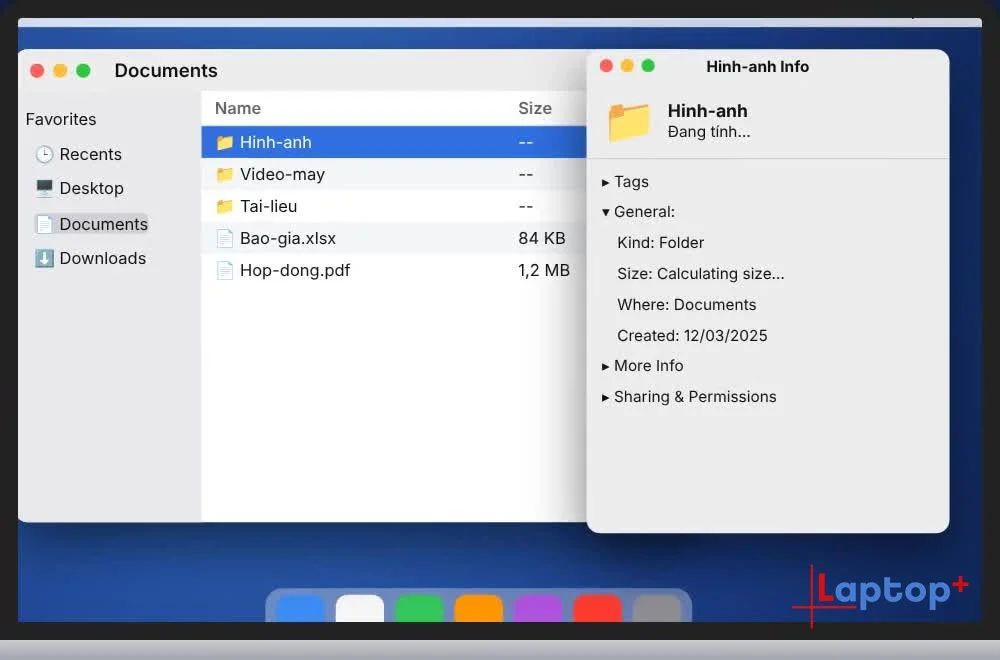This screenshot has height=660, width=1000.
Task: Click the "Where: Documents" line
Action: click(687, 305)
